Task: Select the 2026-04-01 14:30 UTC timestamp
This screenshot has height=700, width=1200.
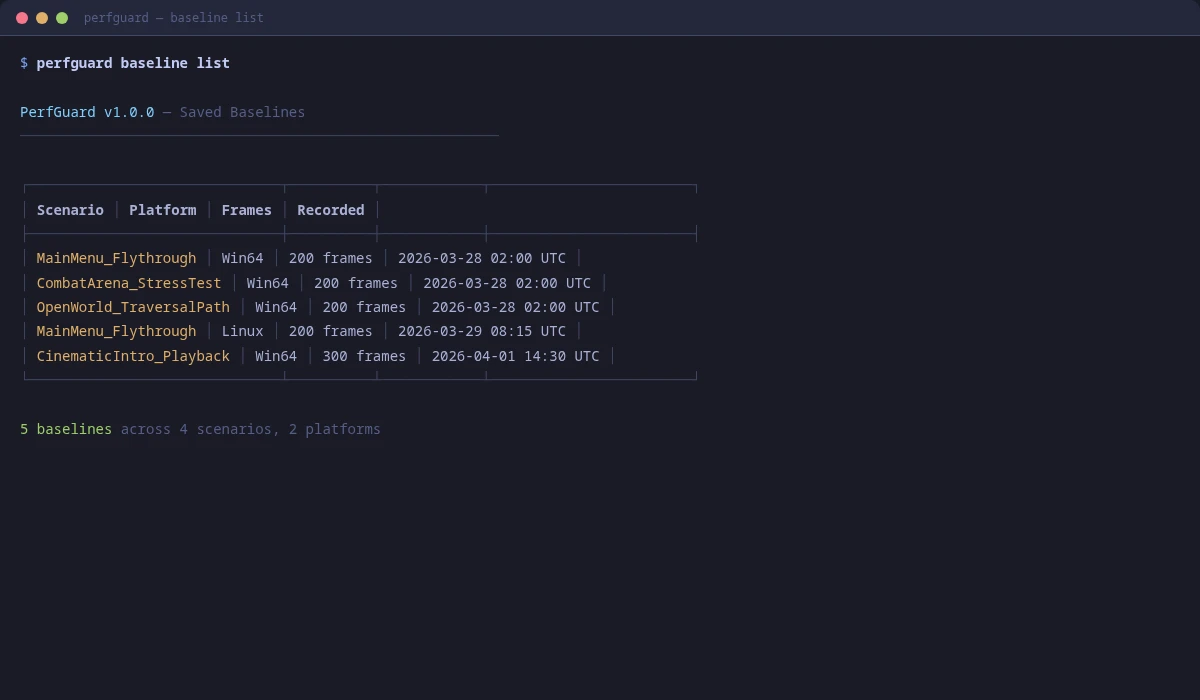Action: [516, 355]
